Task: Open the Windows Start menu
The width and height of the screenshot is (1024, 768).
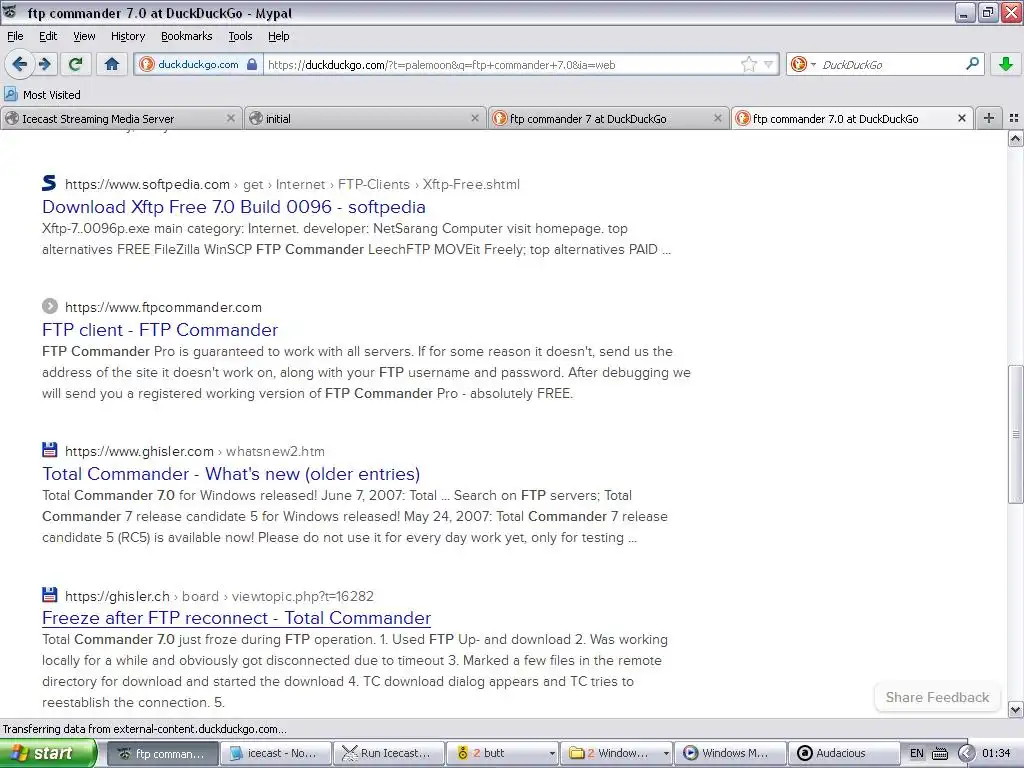Action: (x=48, y=753)
